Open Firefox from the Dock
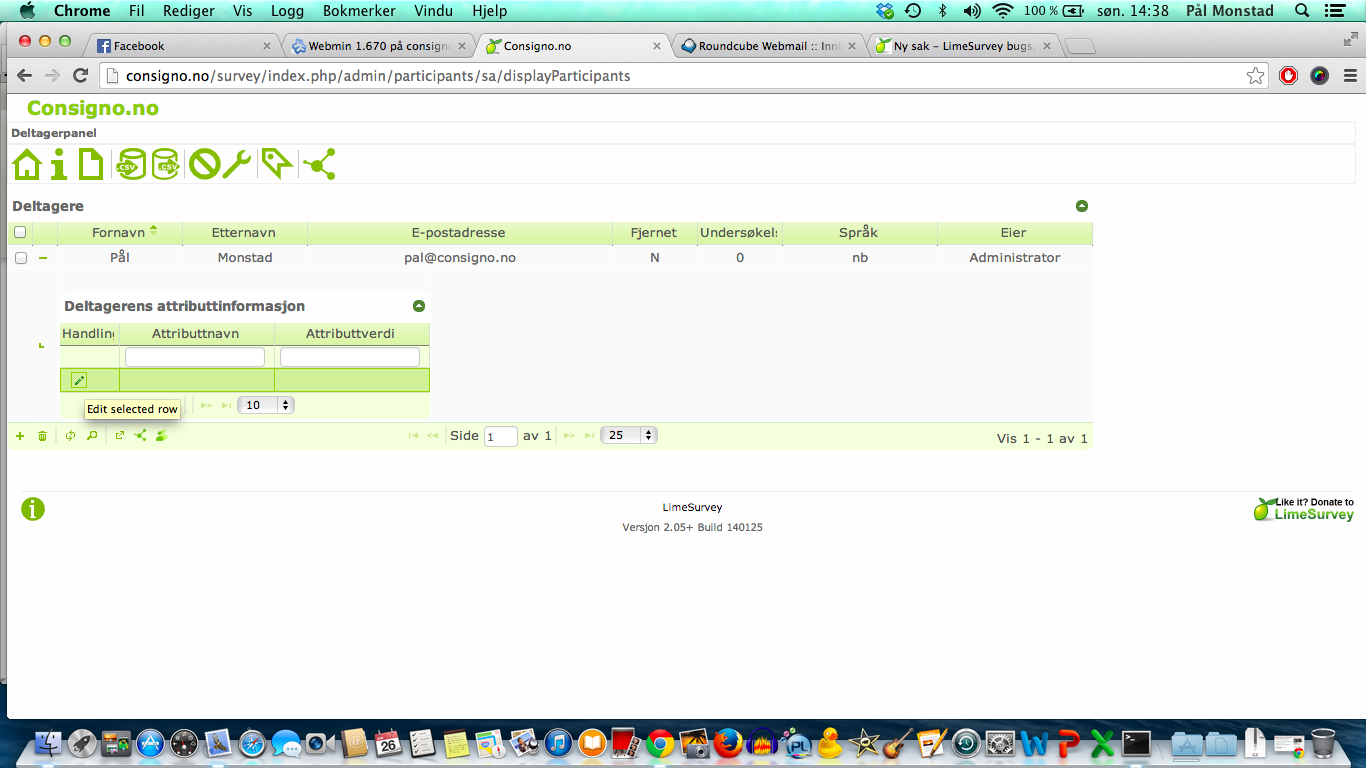 (x=729, y=744)
